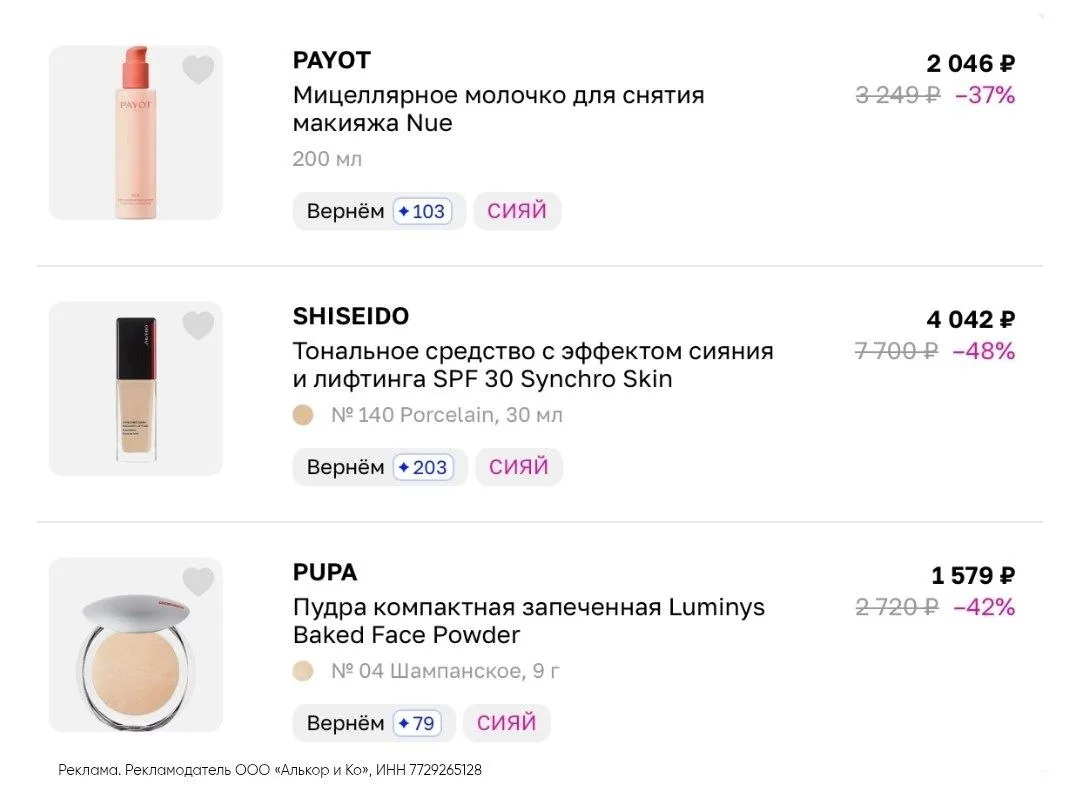Open PAYOT bottle product thumbnail

136,133
